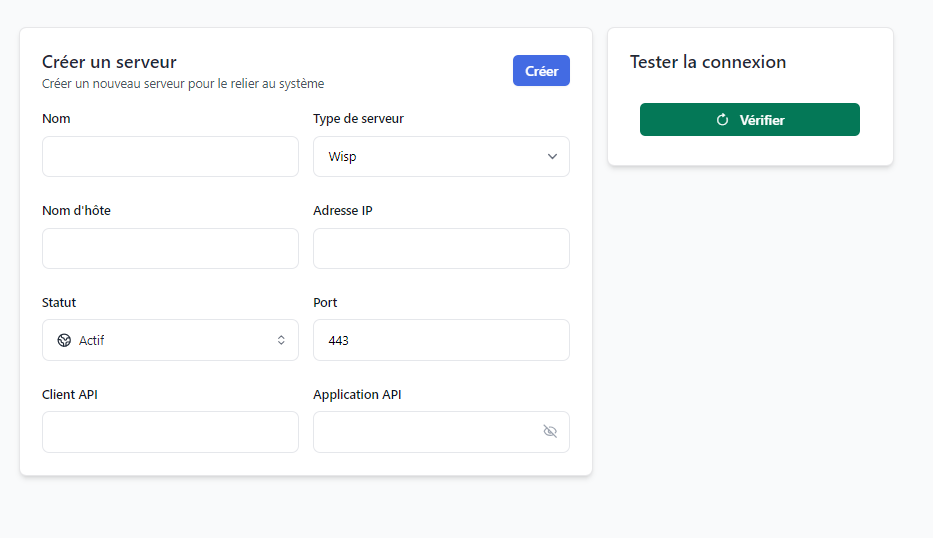Screen dimensions: 933x538
Task: Click the blue Créer button
Action: pyautogui.click(x=541, y=71)
